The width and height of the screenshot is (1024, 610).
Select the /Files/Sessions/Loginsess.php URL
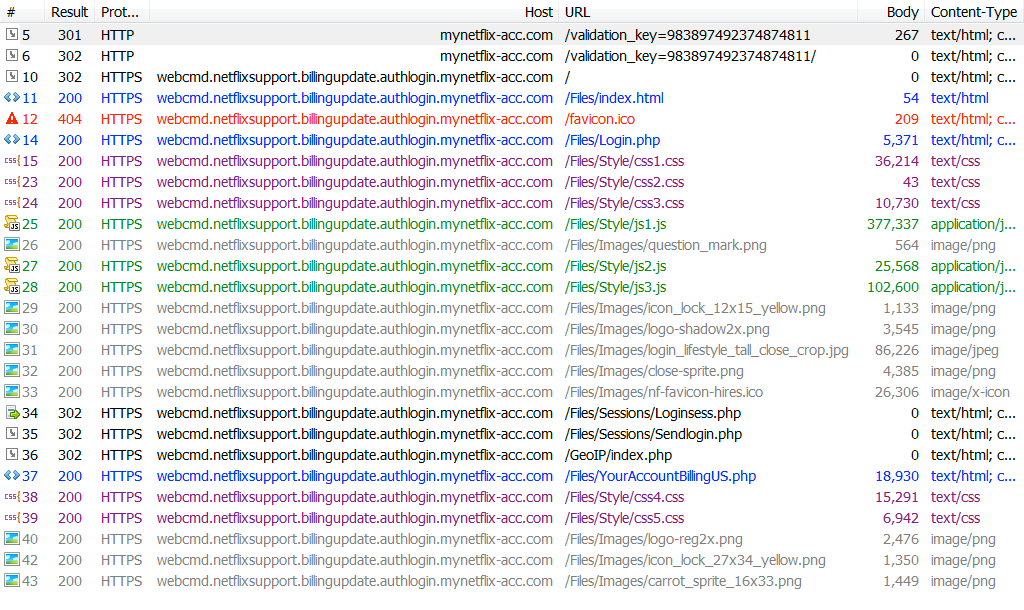[x=652, y=413]
